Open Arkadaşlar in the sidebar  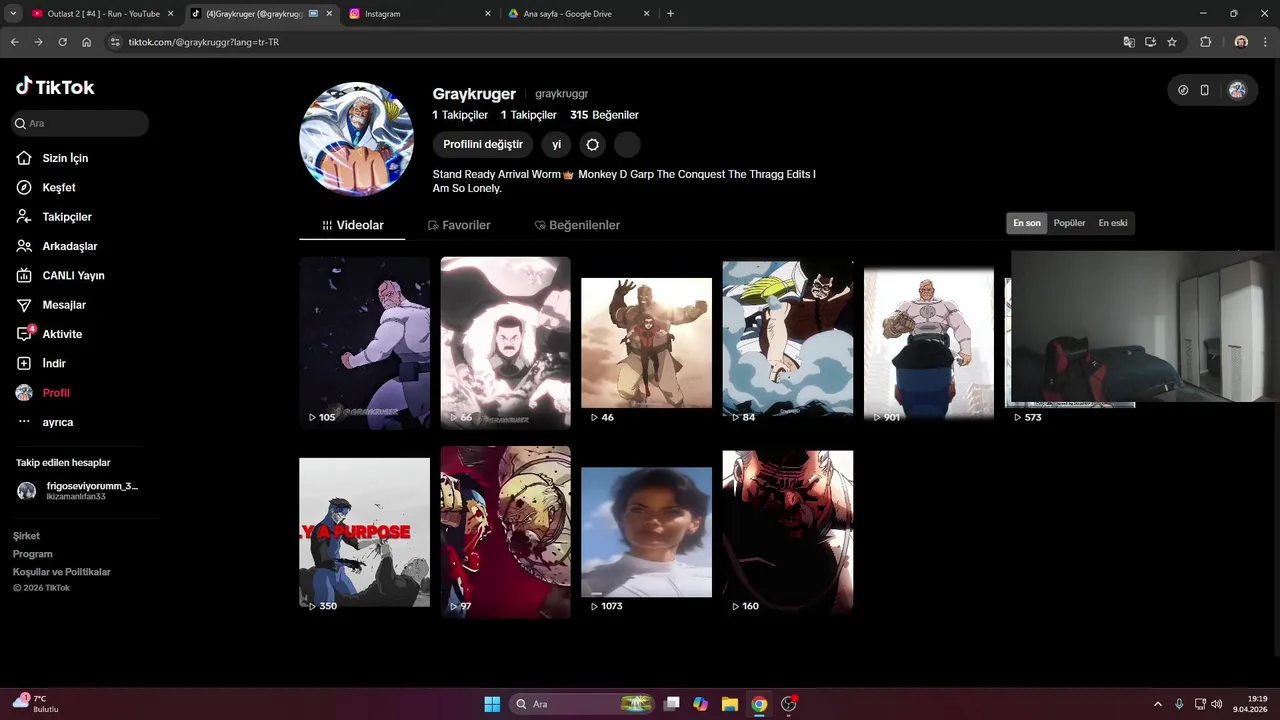pos(70,246)
